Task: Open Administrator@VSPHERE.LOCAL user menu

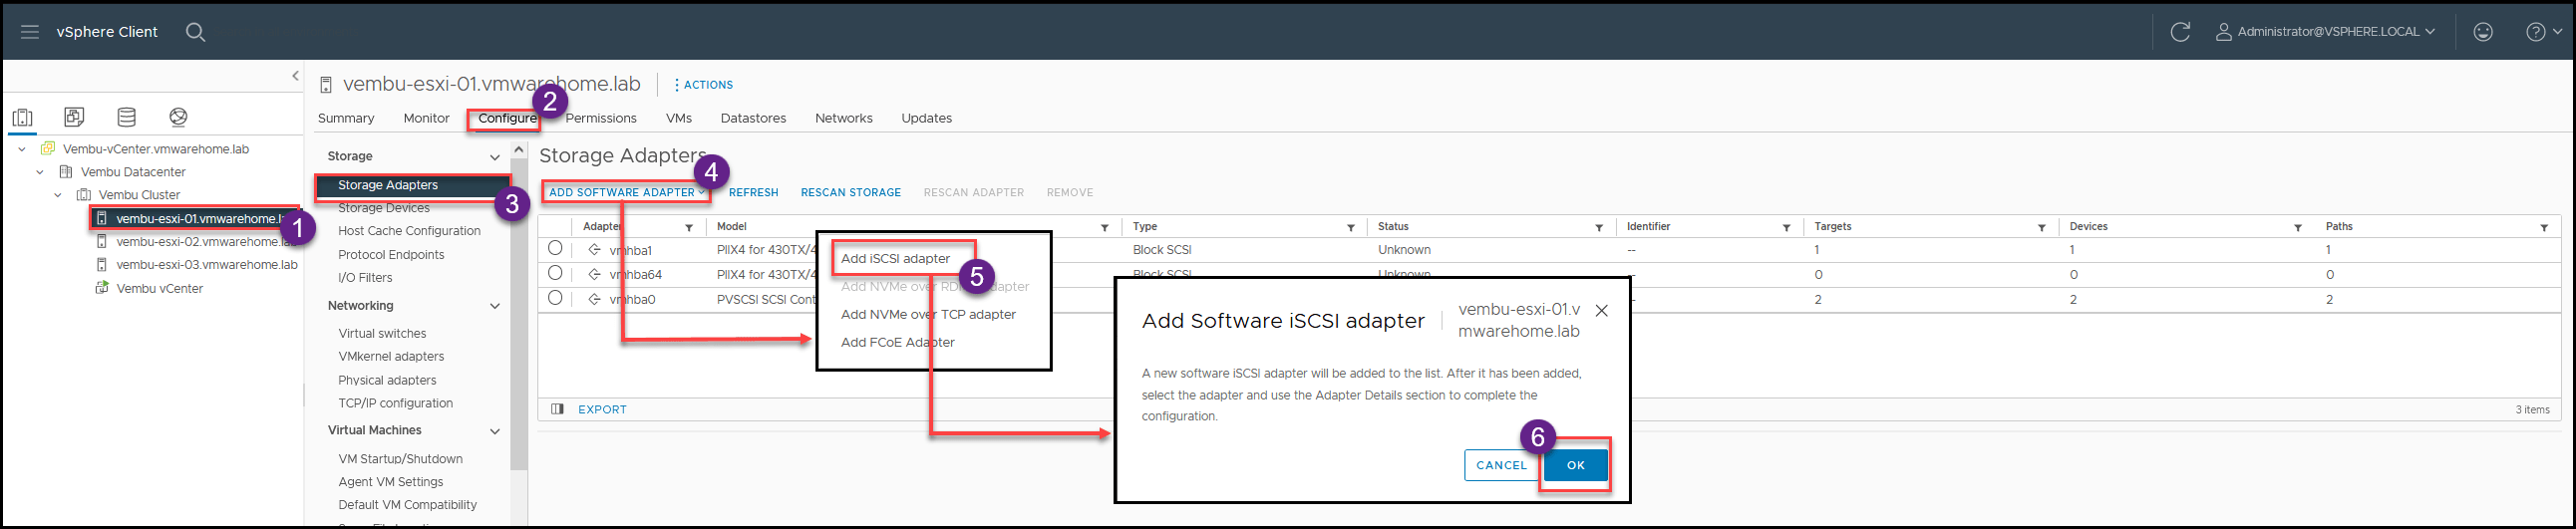Action: coord(2325,32)
